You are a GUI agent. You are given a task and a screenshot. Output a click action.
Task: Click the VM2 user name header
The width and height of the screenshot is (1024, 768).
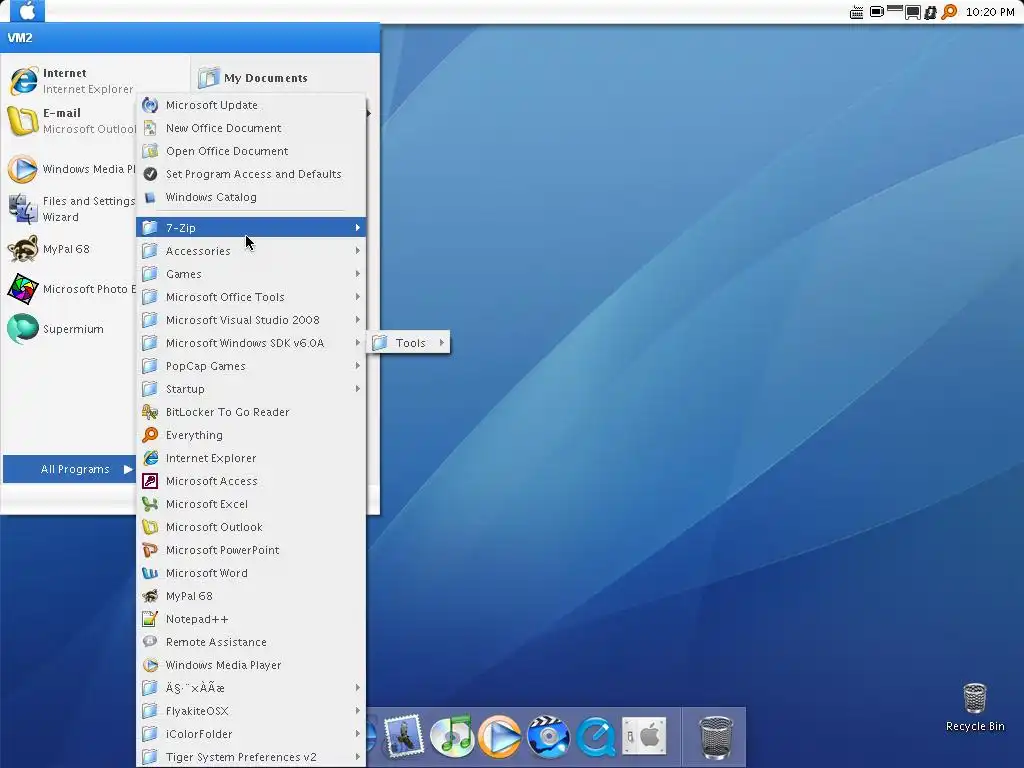click(x=20, y=38)
